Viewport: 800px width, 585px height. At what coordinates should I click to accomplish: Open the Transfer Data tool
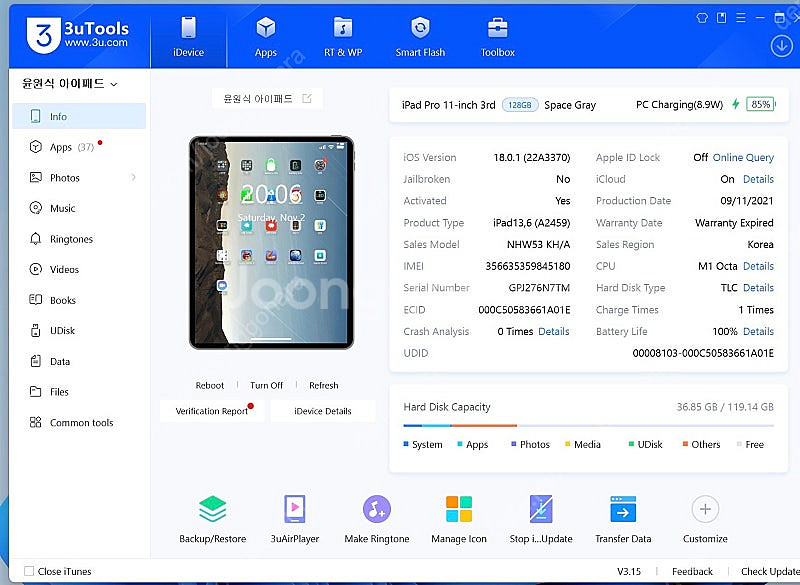[623, 519]
